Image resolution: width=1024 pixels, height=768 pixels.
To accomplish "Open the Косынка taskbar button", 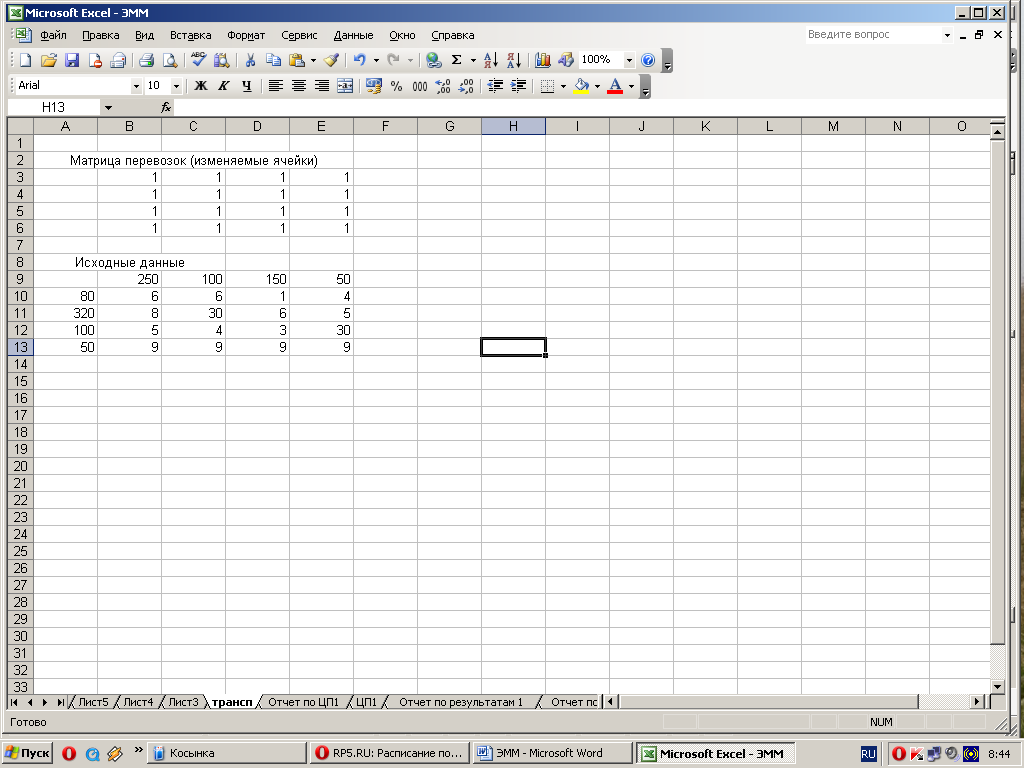I will click(226, 753).
